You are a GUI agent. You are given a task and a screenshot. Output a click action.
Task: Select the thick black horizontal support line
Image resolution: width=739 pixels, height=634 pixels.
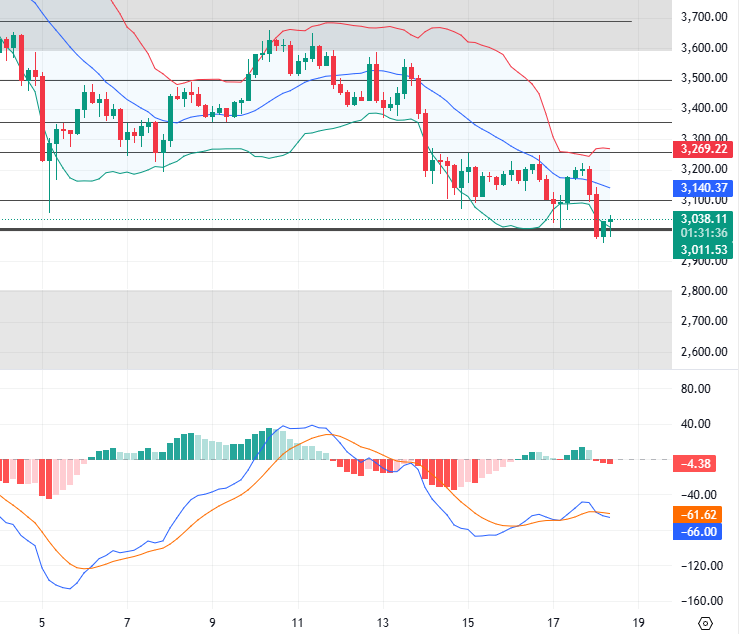pyautogui.click(x=300, y=230)
